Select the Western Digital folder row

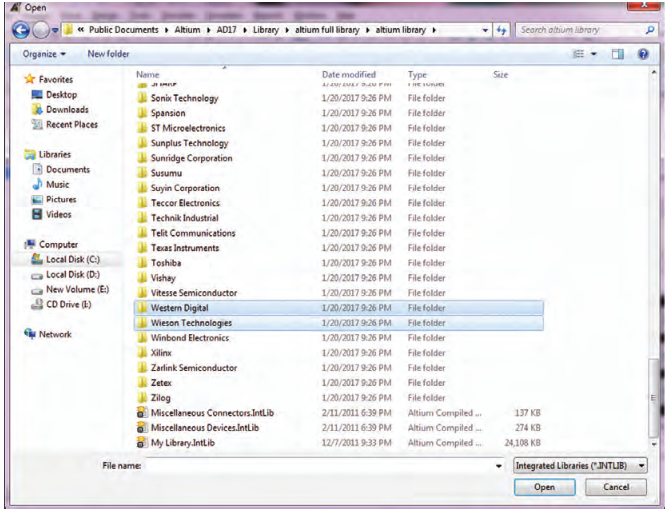point(338,308)
